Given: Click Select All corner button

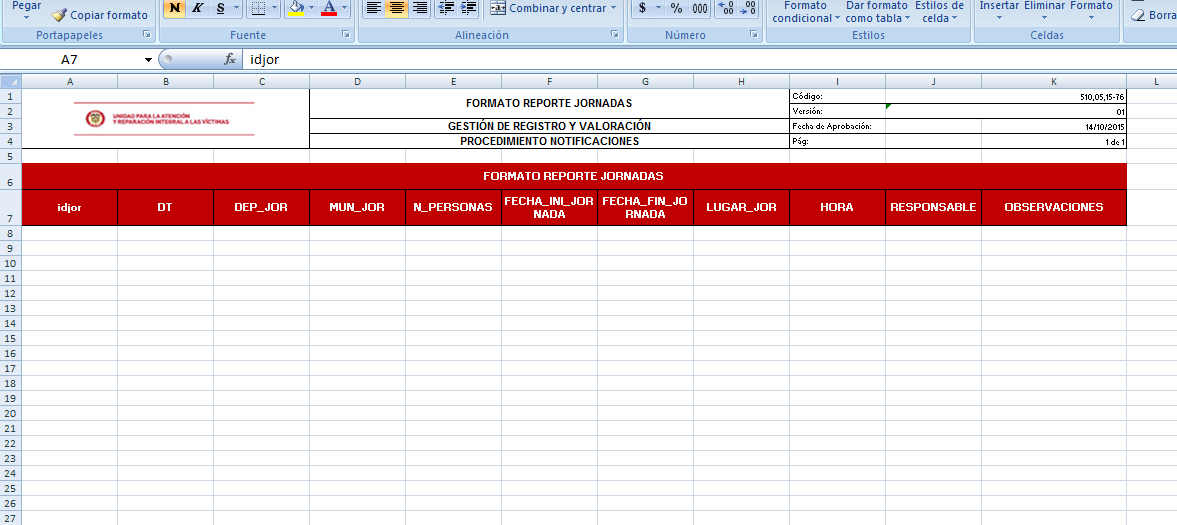Looking at the screenshot, I should pyautogui.click(x=11, y=81).
